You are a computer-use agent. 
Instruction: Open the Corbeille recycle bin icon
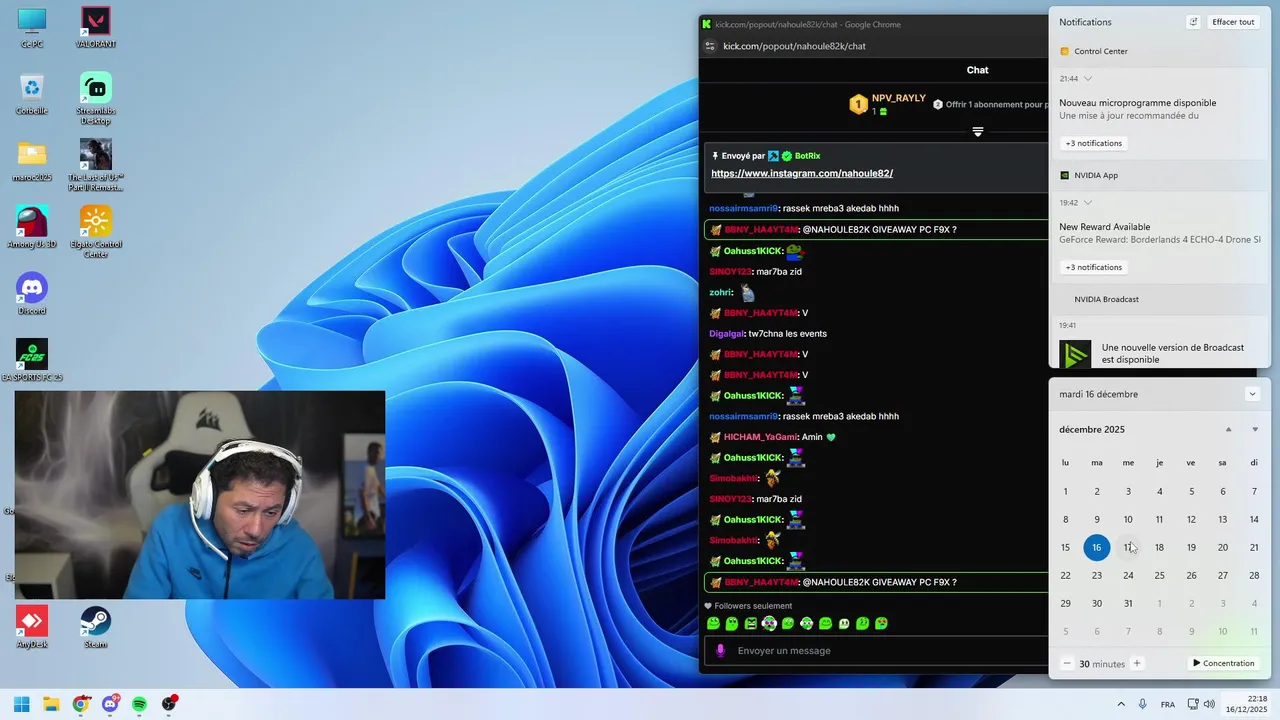point(32,94)
